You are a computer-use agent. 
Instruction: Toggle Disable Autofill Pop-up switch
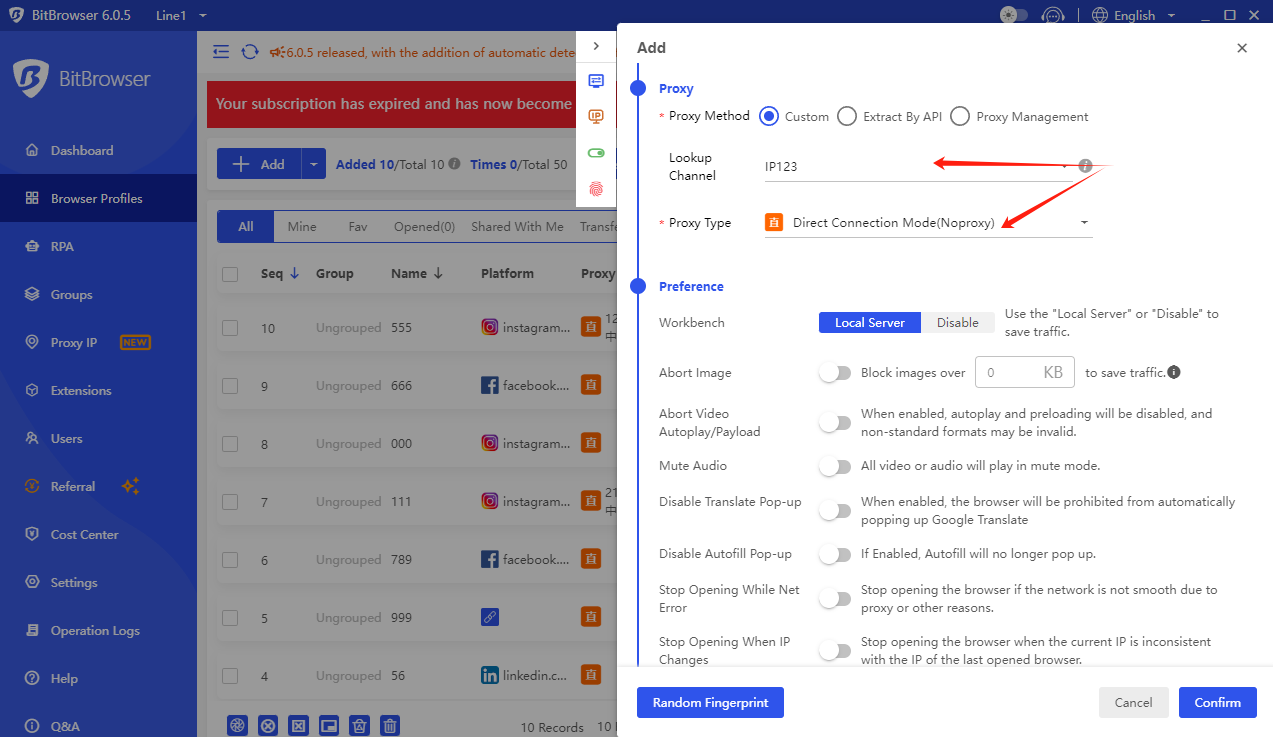[x=835, y=553]
